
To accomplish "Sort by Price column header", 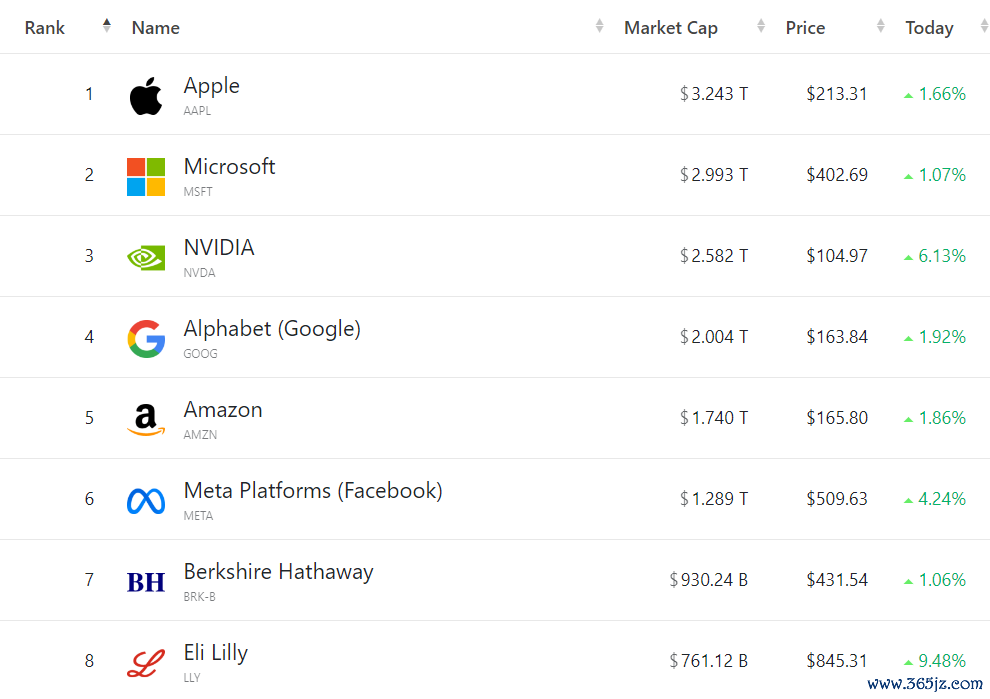I will [805, 28].
